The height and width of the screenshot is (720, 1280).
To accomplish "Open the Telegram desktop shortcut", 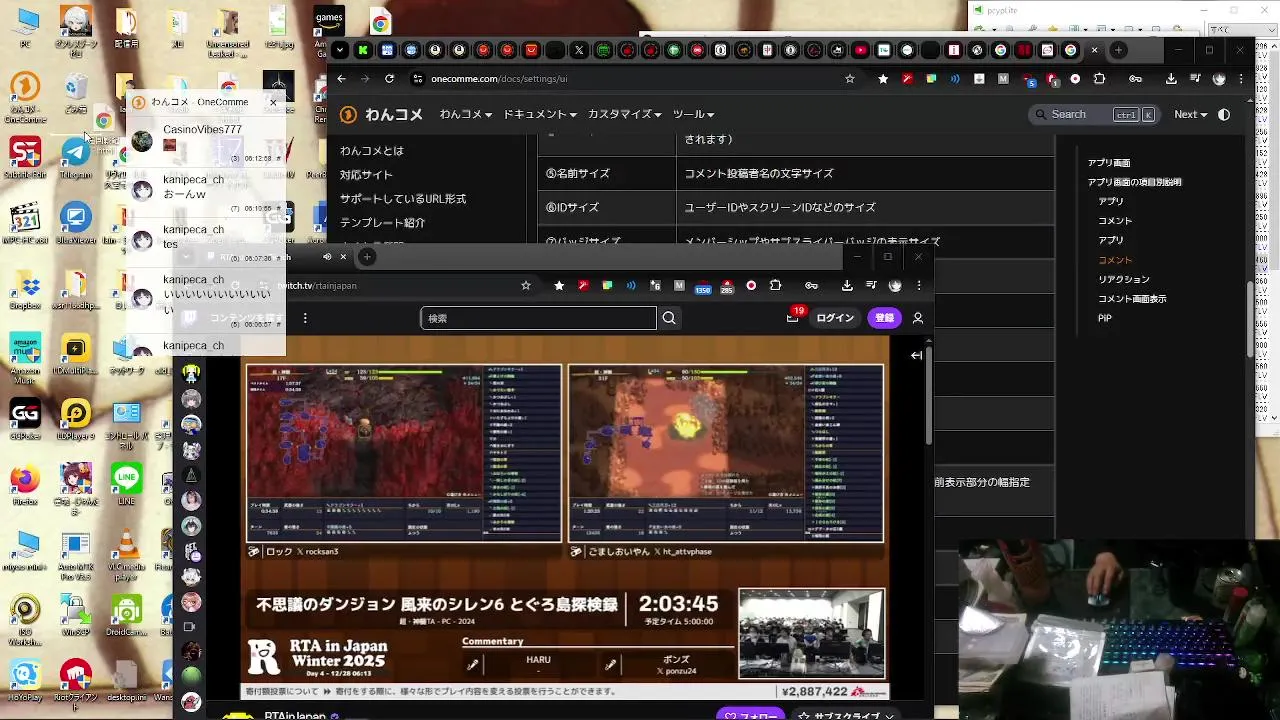I will [x=76, y=158].
